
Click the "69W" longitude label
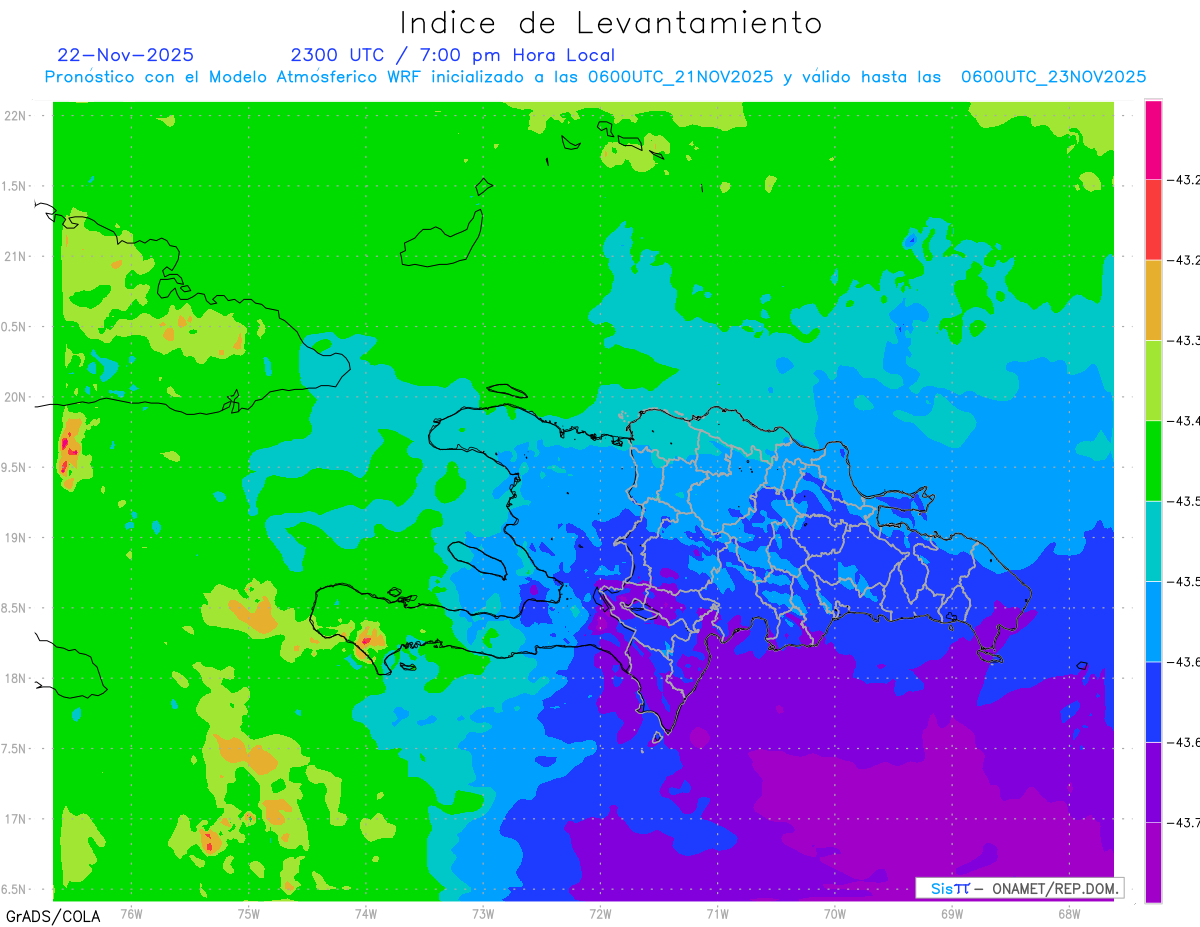click(951, 913)
